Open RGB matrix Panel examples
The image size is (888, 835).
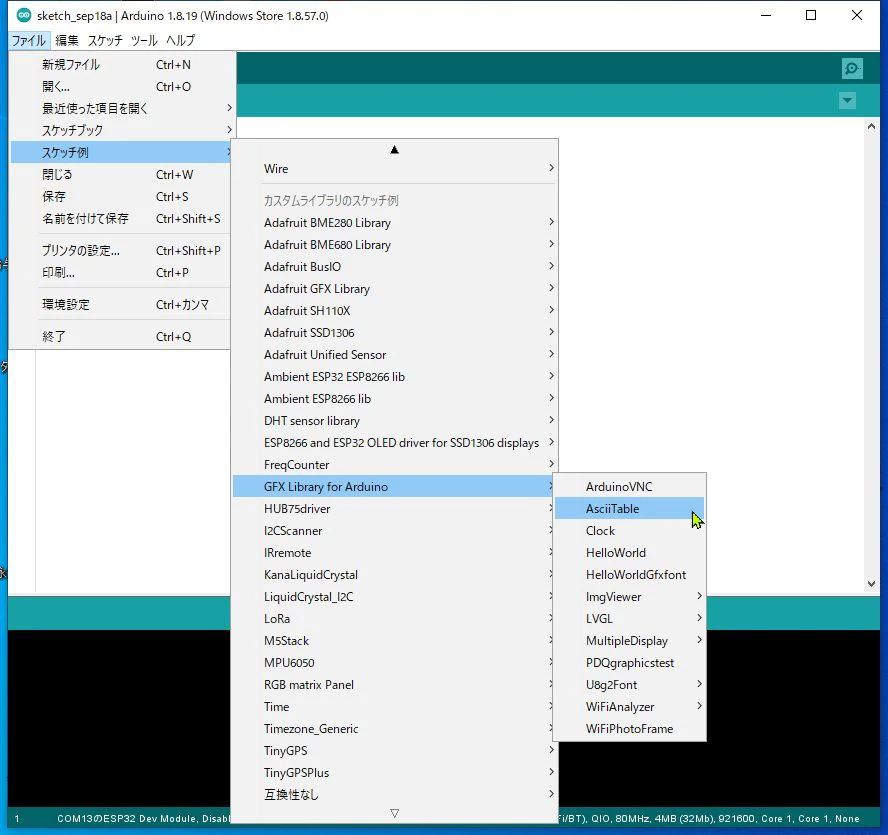point(392,685)
